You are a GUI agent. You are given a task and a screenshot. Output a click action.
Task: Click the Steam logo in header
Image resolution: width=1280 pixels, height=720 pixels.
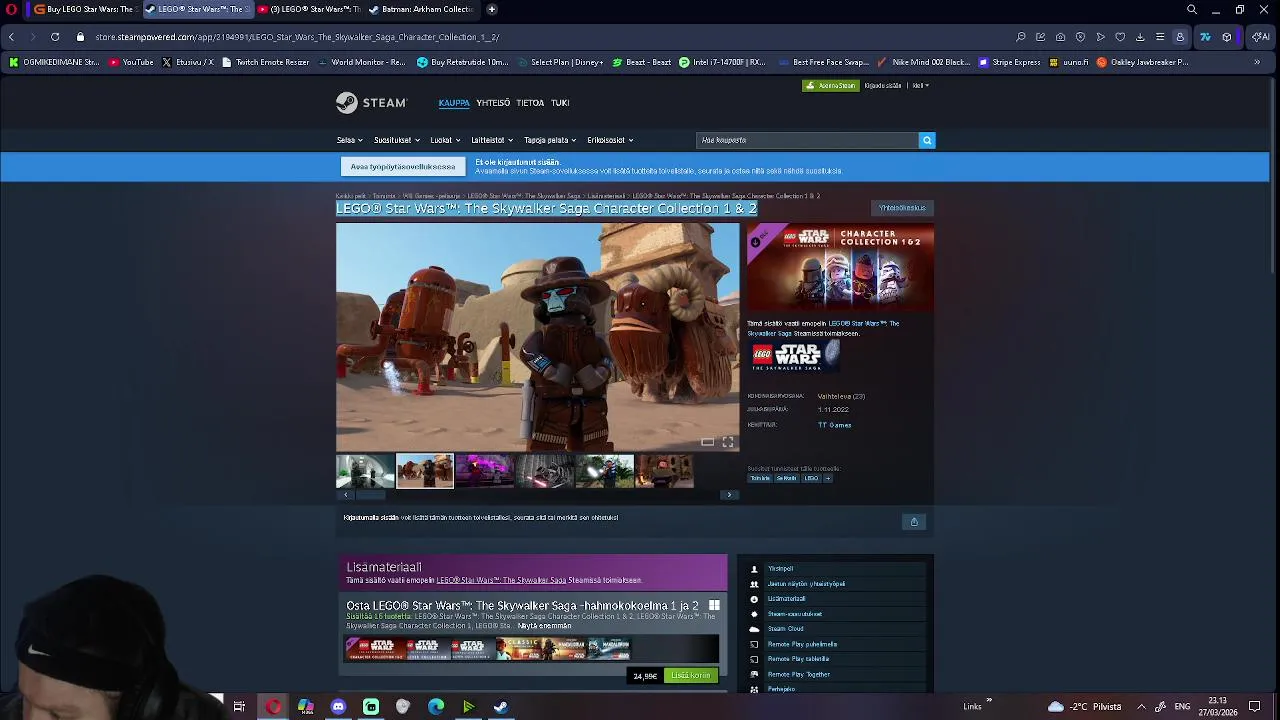coord(370,102)
